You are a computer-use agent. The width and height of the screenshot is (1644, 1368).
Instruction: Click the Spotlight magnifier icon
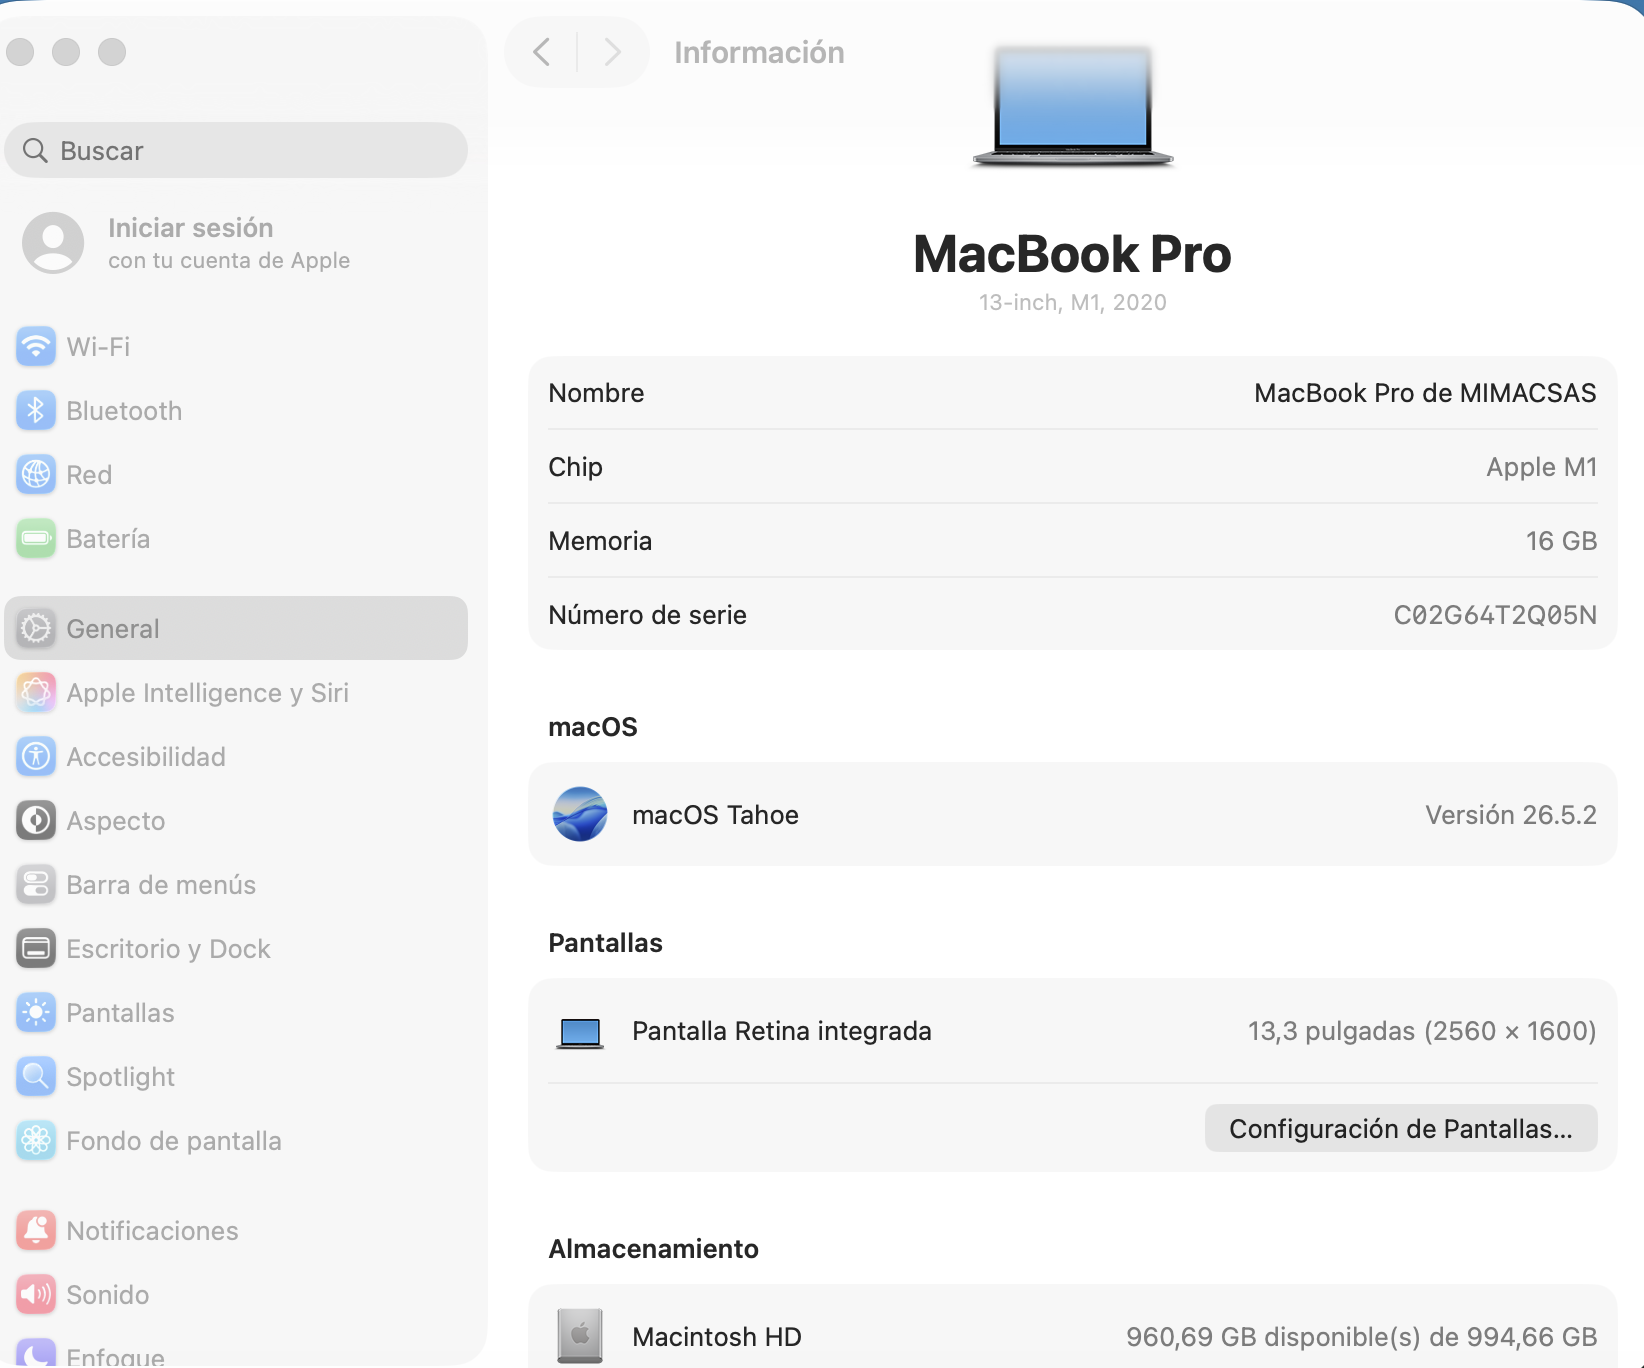click(x=36, y=1077)
